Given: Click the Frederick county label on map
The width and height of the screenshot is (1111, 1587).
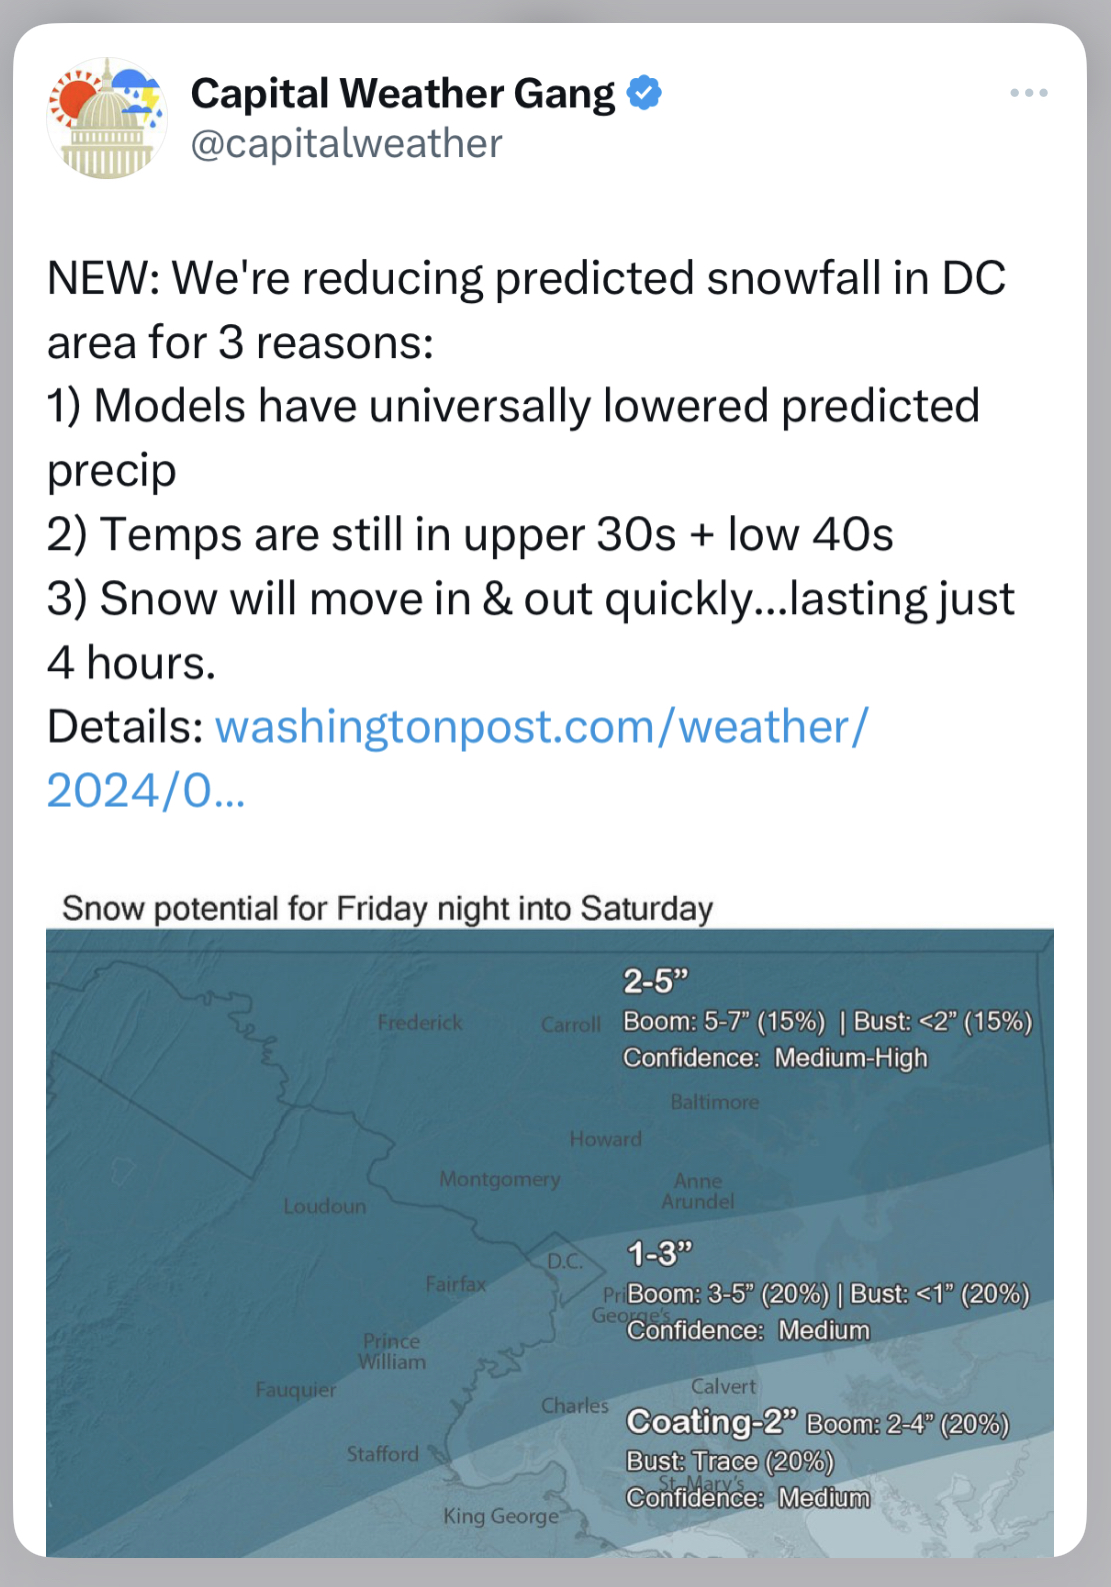Looking at the screenshot, I should click(420, 1022).
